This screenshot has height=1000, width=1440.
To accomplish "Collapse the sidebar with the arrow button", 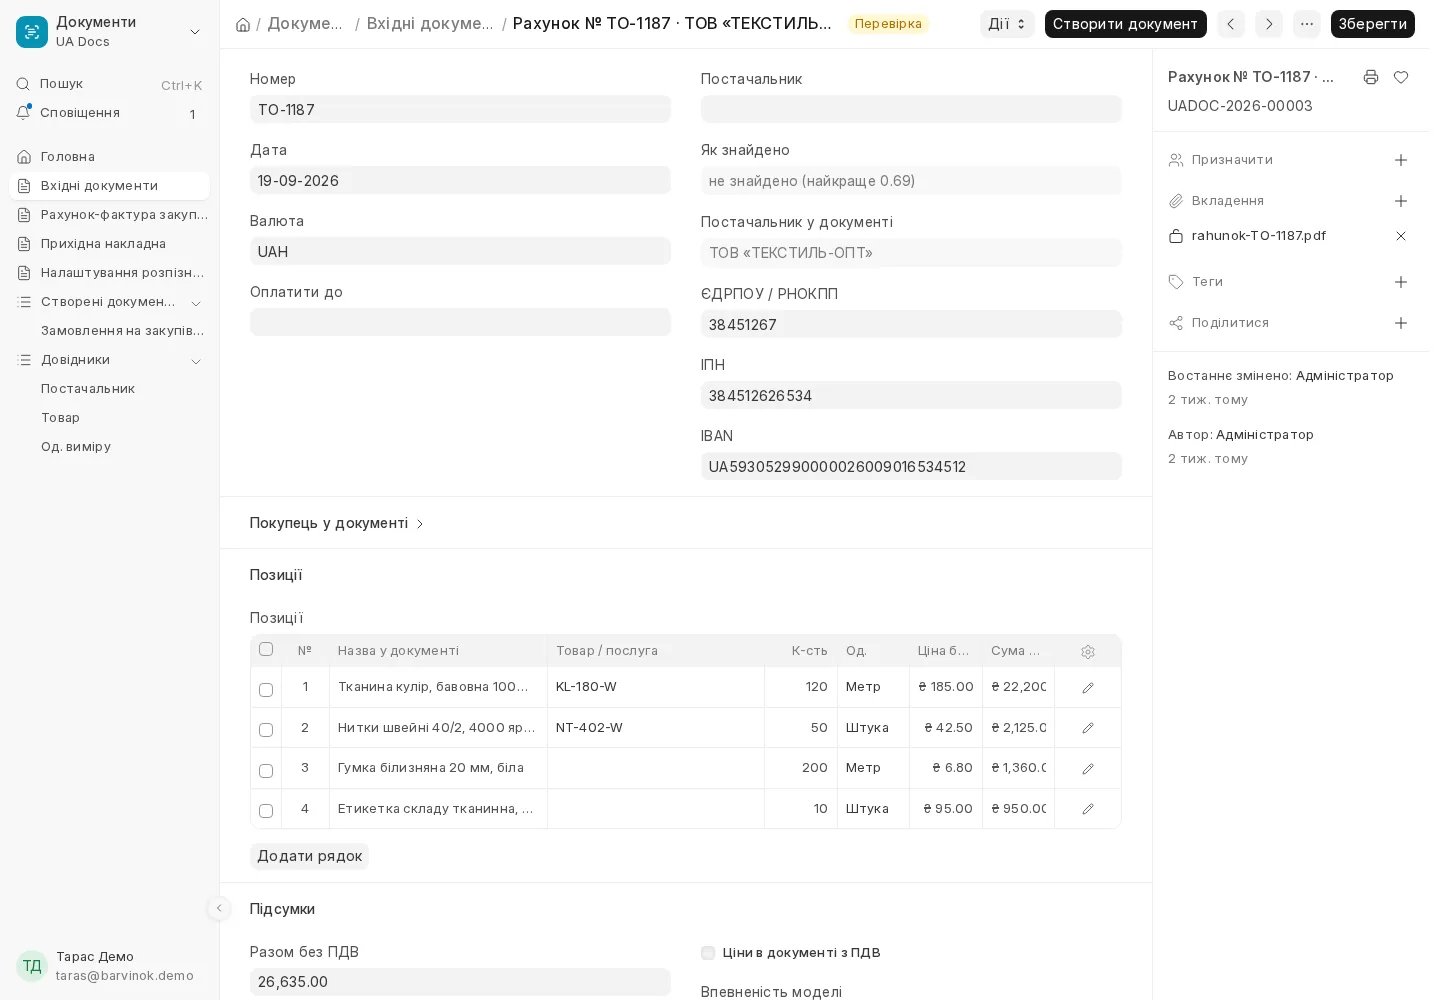I will (219, 908).
